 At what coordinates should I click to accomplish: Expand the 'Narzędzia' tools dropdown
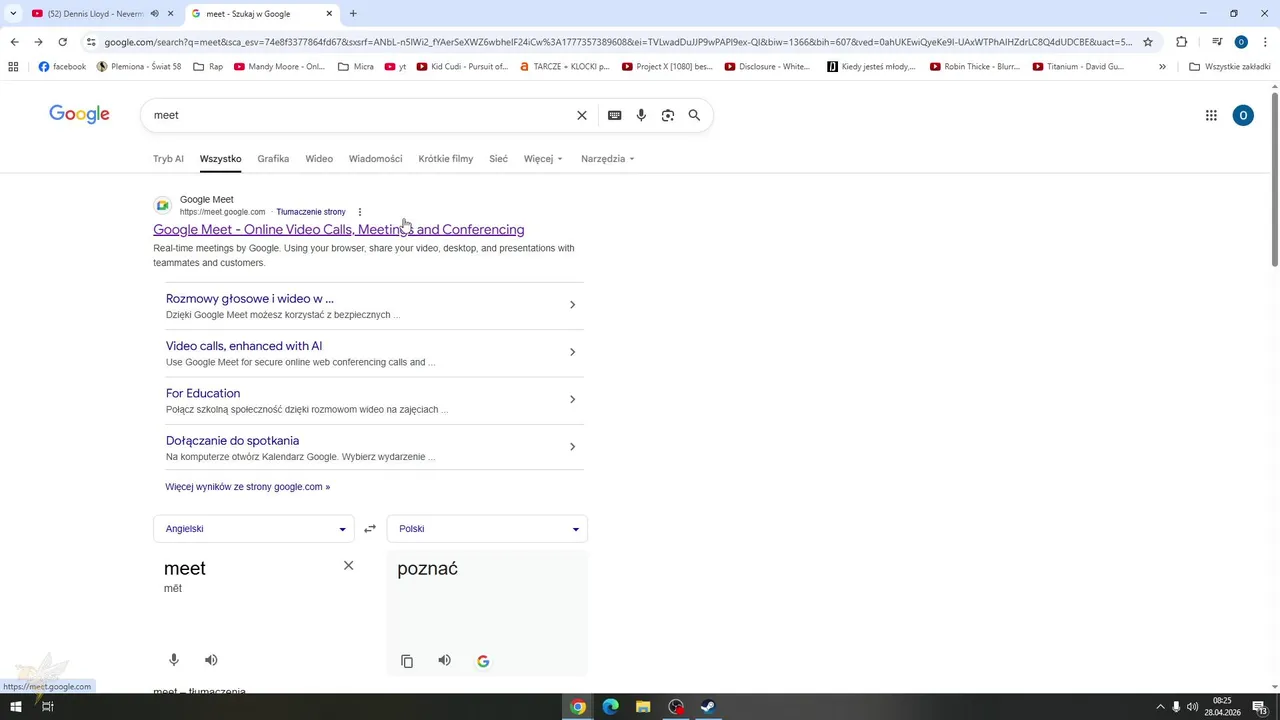[608, 159]
